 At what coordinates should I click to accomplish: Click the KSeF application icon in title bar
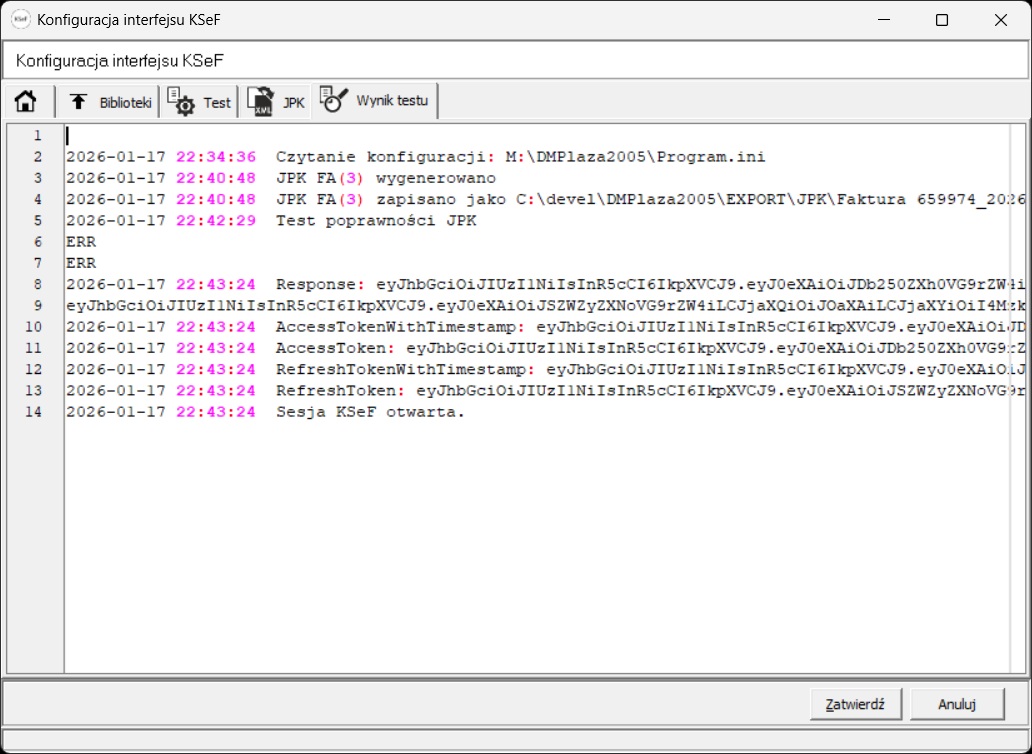[x=21, y=20]
